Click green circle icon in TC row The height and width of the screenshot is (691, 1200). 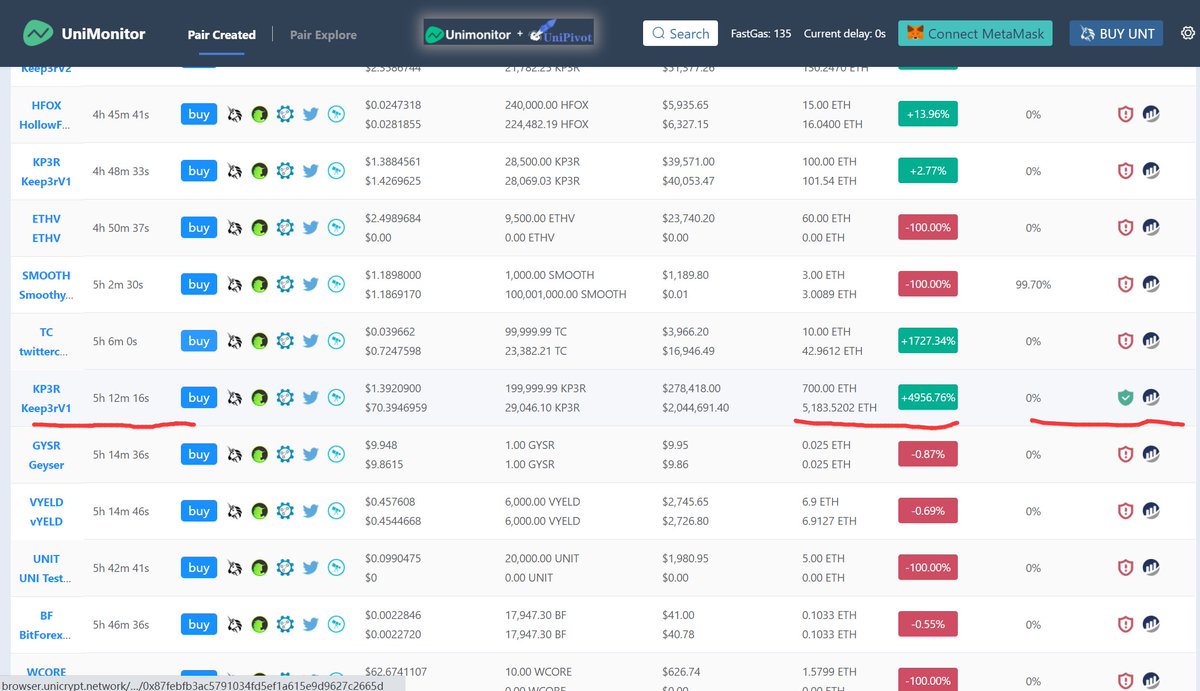point(260,341)
